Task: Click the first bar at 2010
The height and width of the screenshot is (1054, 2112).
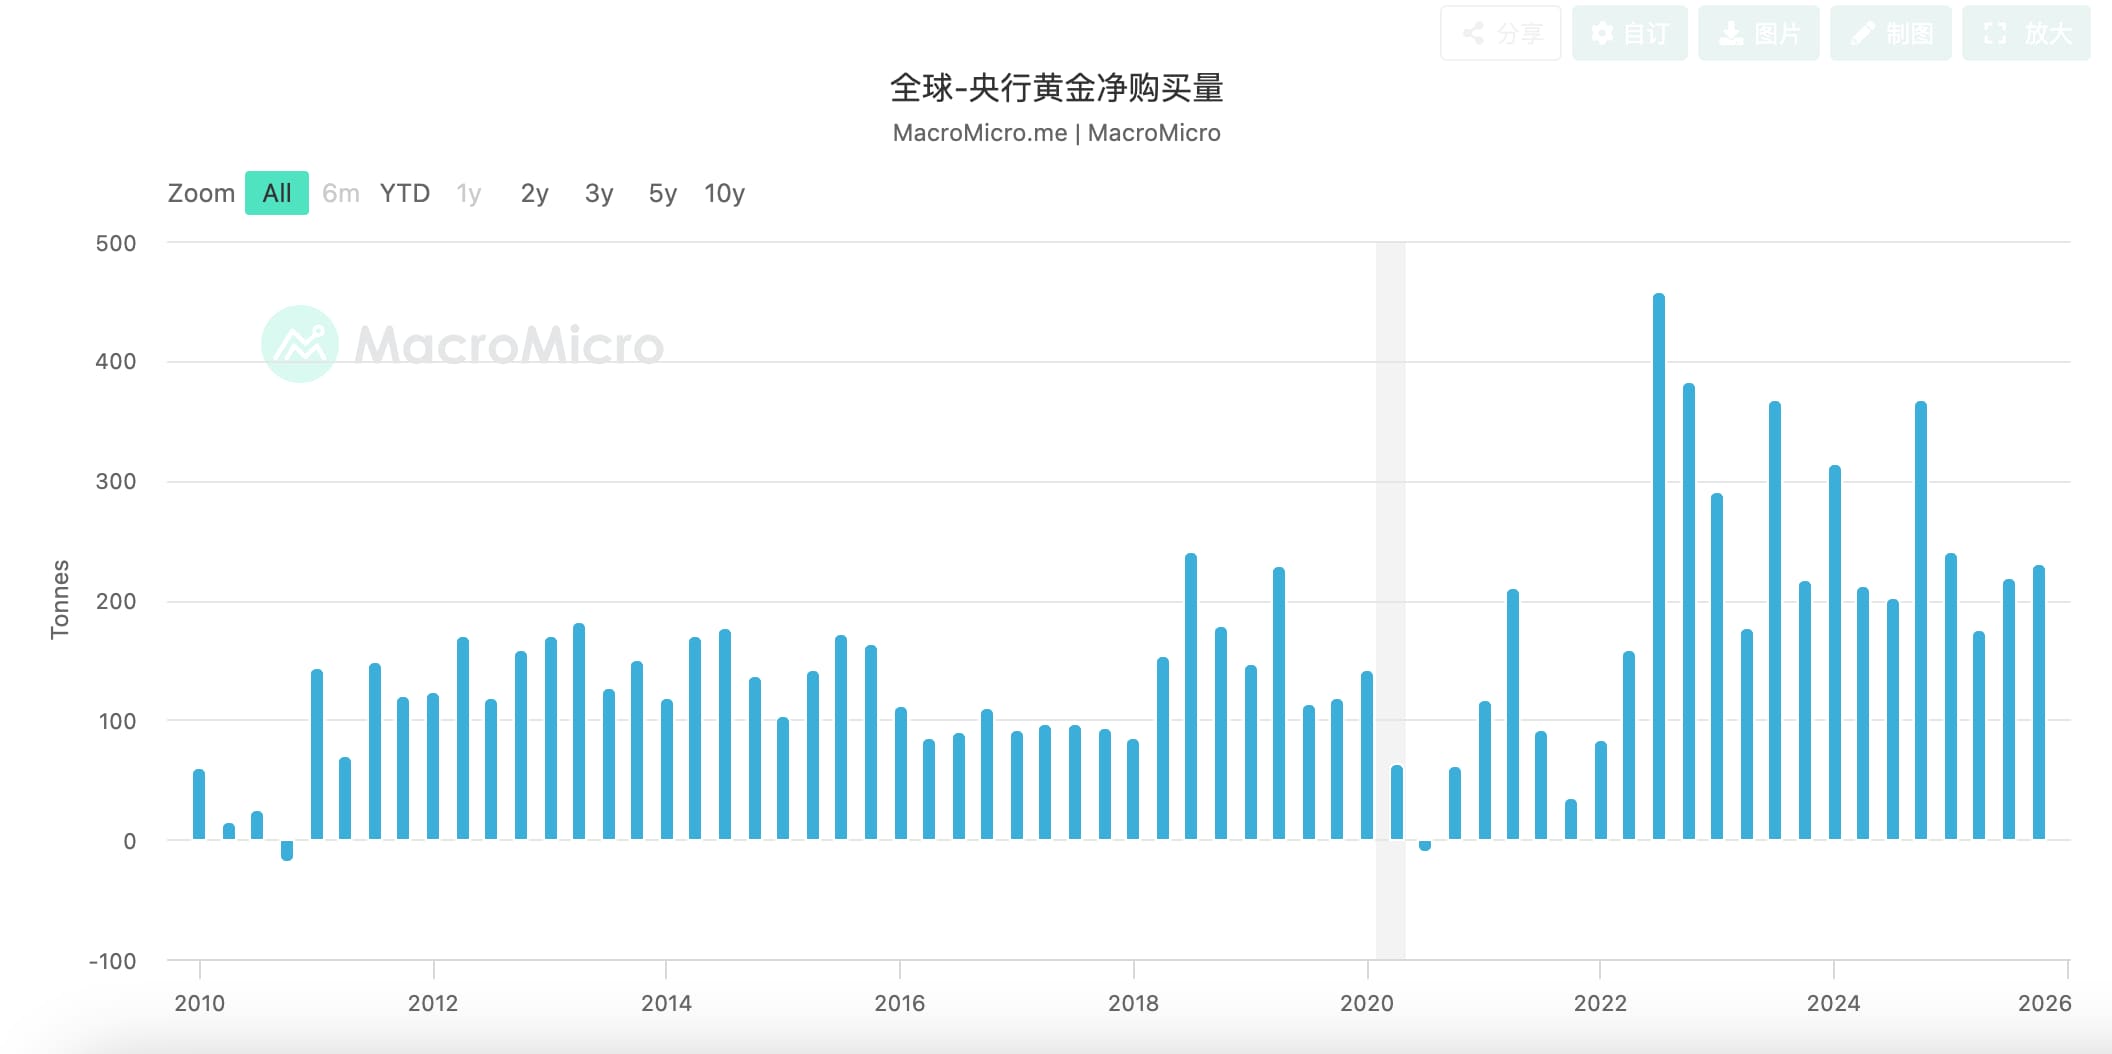Action: pos(199,804)
